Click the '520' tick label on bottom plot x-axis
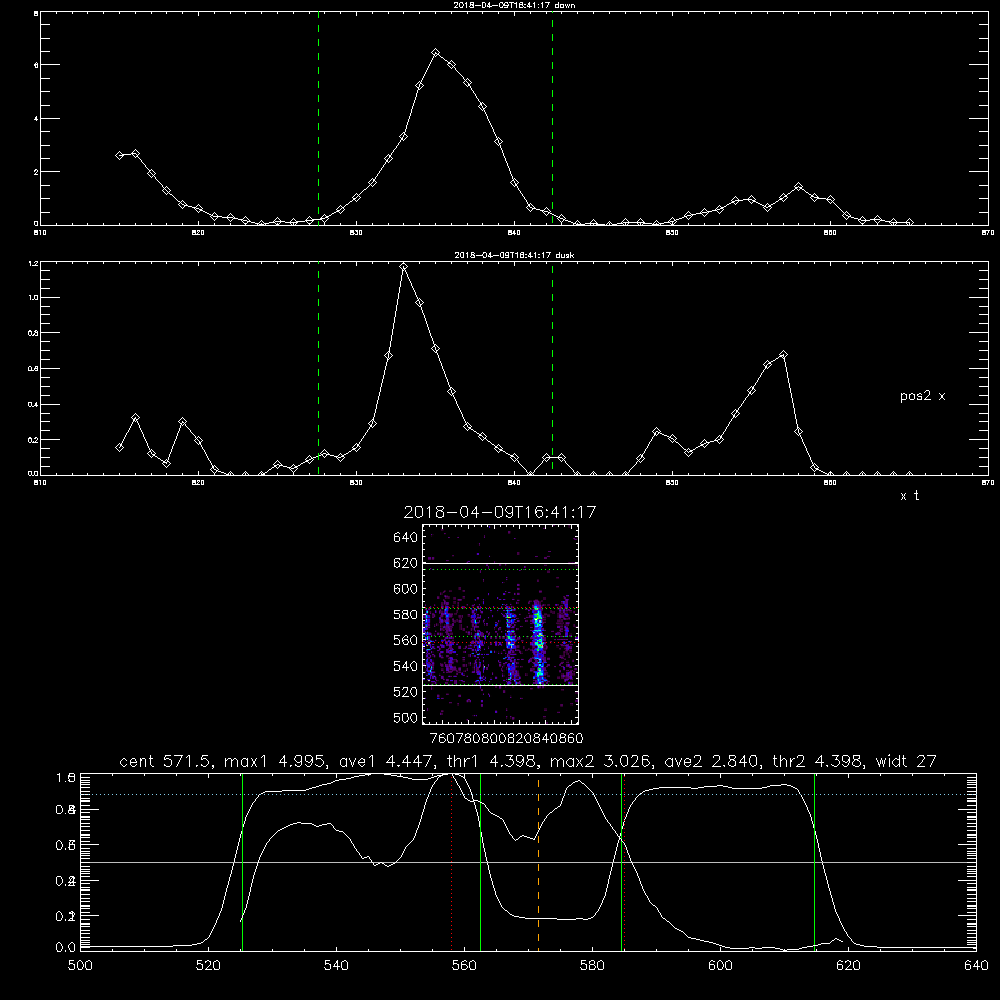 [x=208, y=966]
